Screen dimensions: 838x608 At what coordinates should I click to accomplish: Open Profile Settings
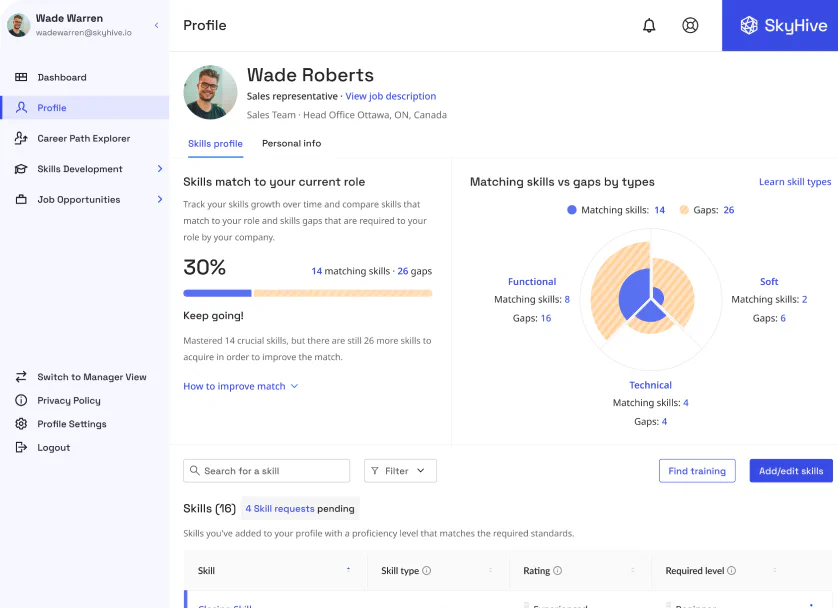(x=72, y=424)
